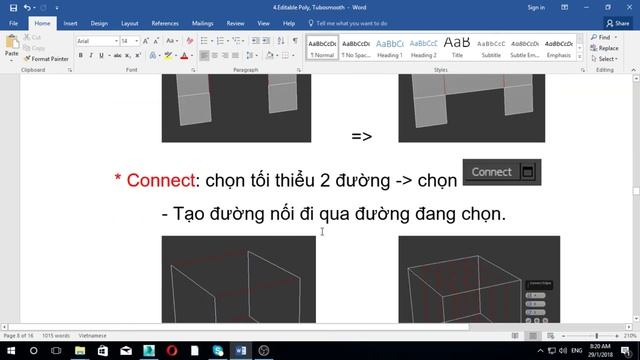Click the Paste icon
The width and height of the screenshot is (640, 360).
pyautogui.click(x=11, y=42)
